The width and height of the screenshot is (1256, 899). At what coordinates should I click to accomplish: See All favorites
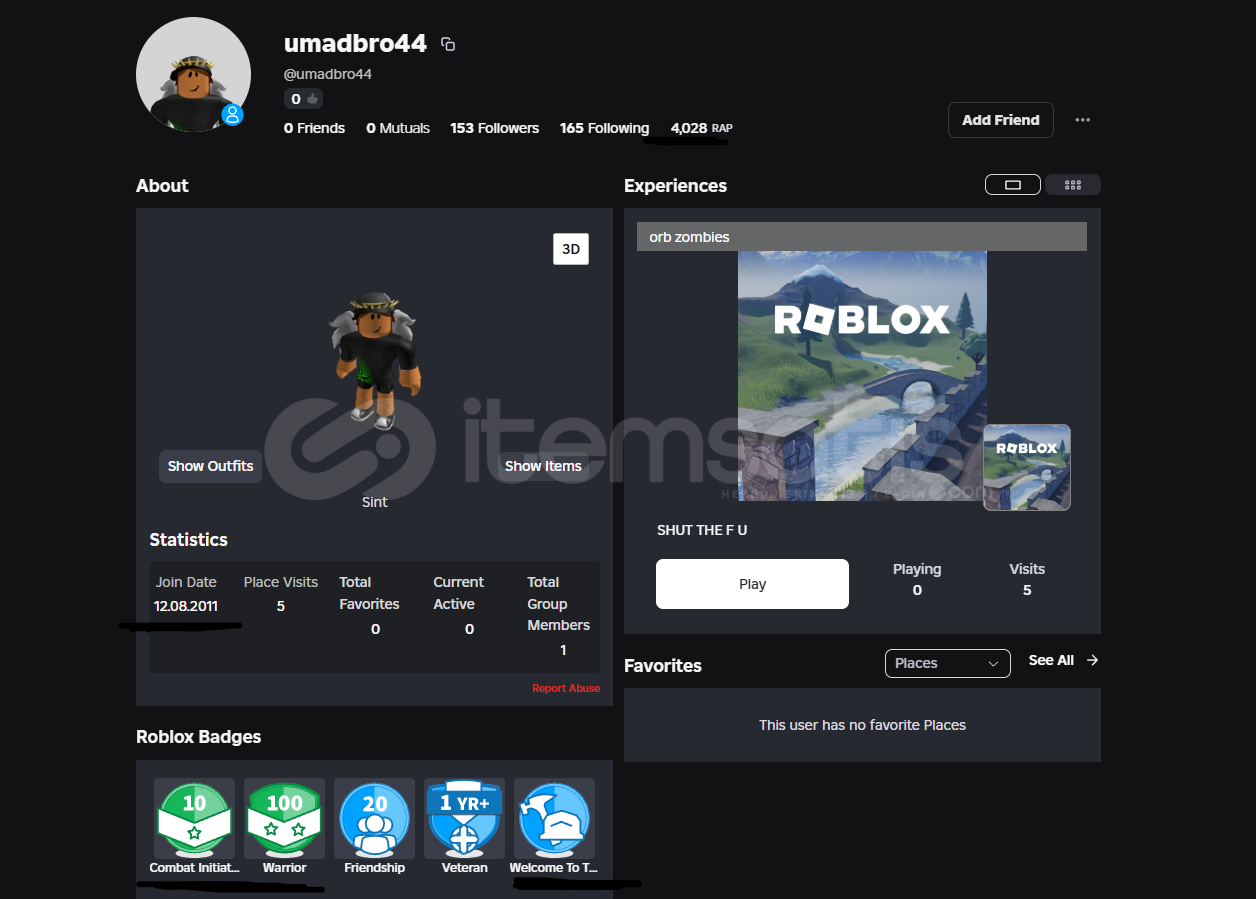(x=1051, y=660)
